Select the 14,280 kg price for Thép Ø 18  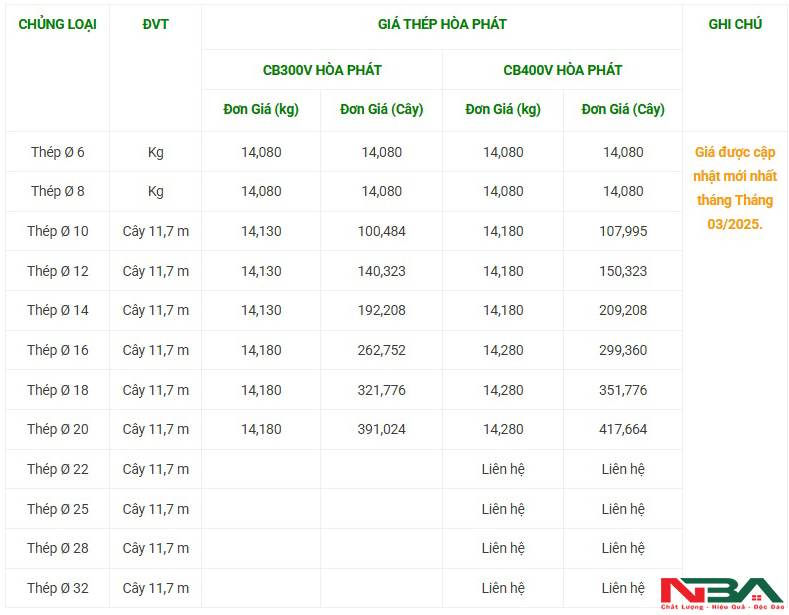[503, 390]
